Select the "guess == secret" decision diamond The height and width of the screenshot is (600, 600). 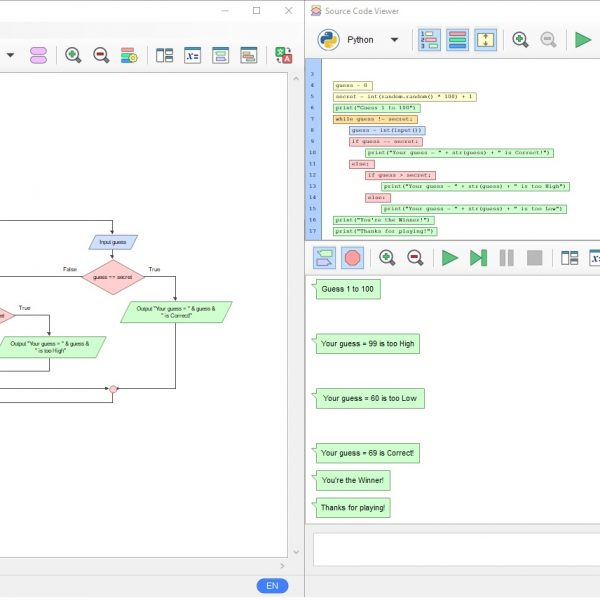coord(112,277)
